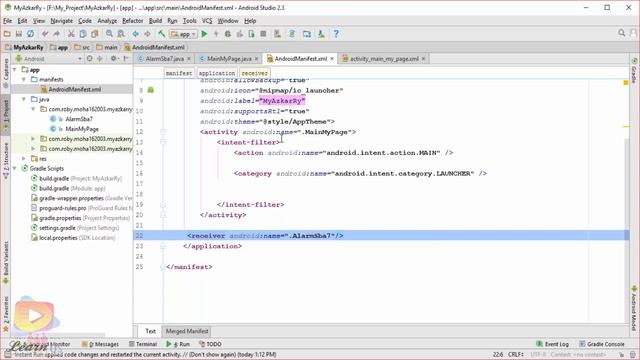Click the Open folder toolbar icon

7,34
